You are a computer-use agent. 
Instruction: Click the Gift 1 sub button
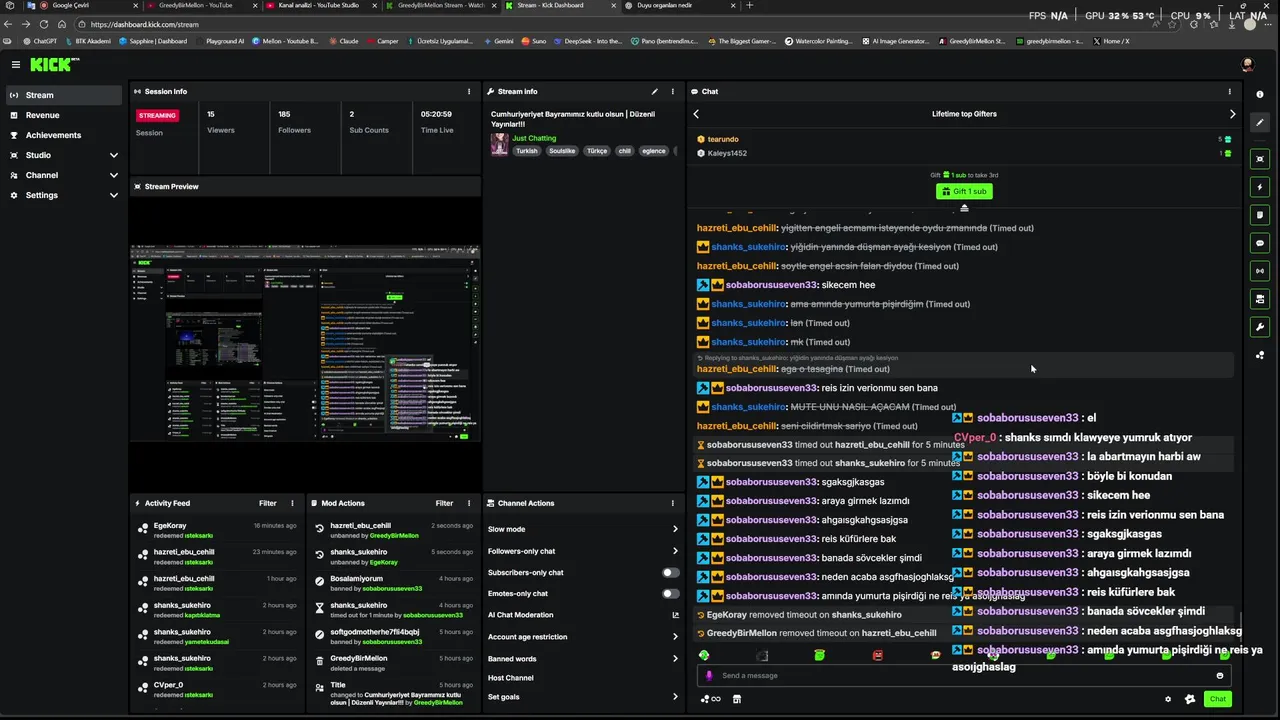pos(964,191)
